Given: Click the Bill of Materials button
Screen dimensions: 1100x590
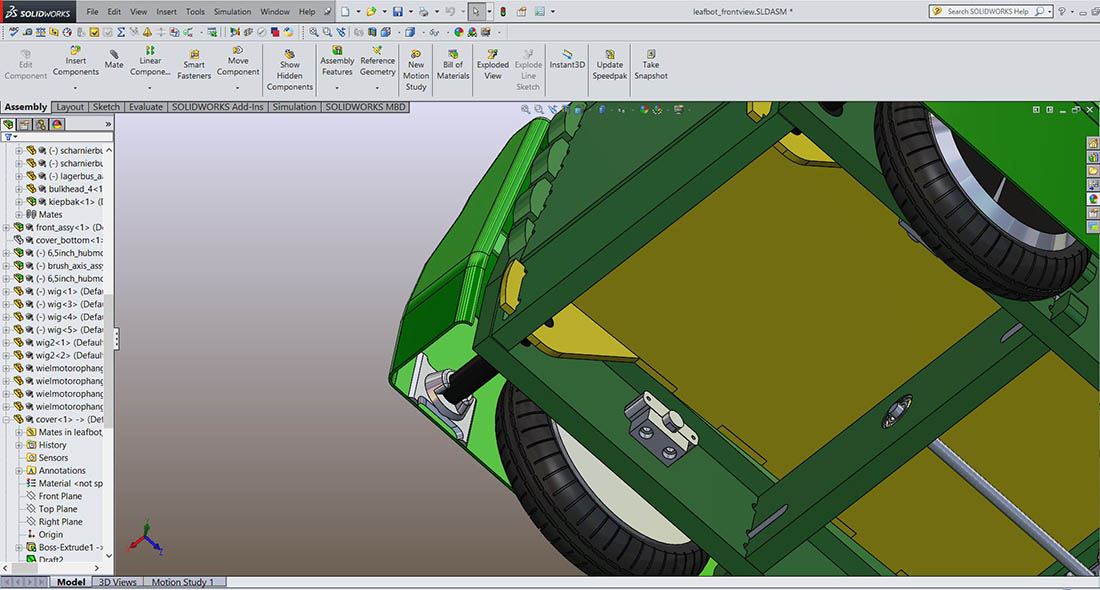Looking at the screenshot, I should (x=453, y=65).
